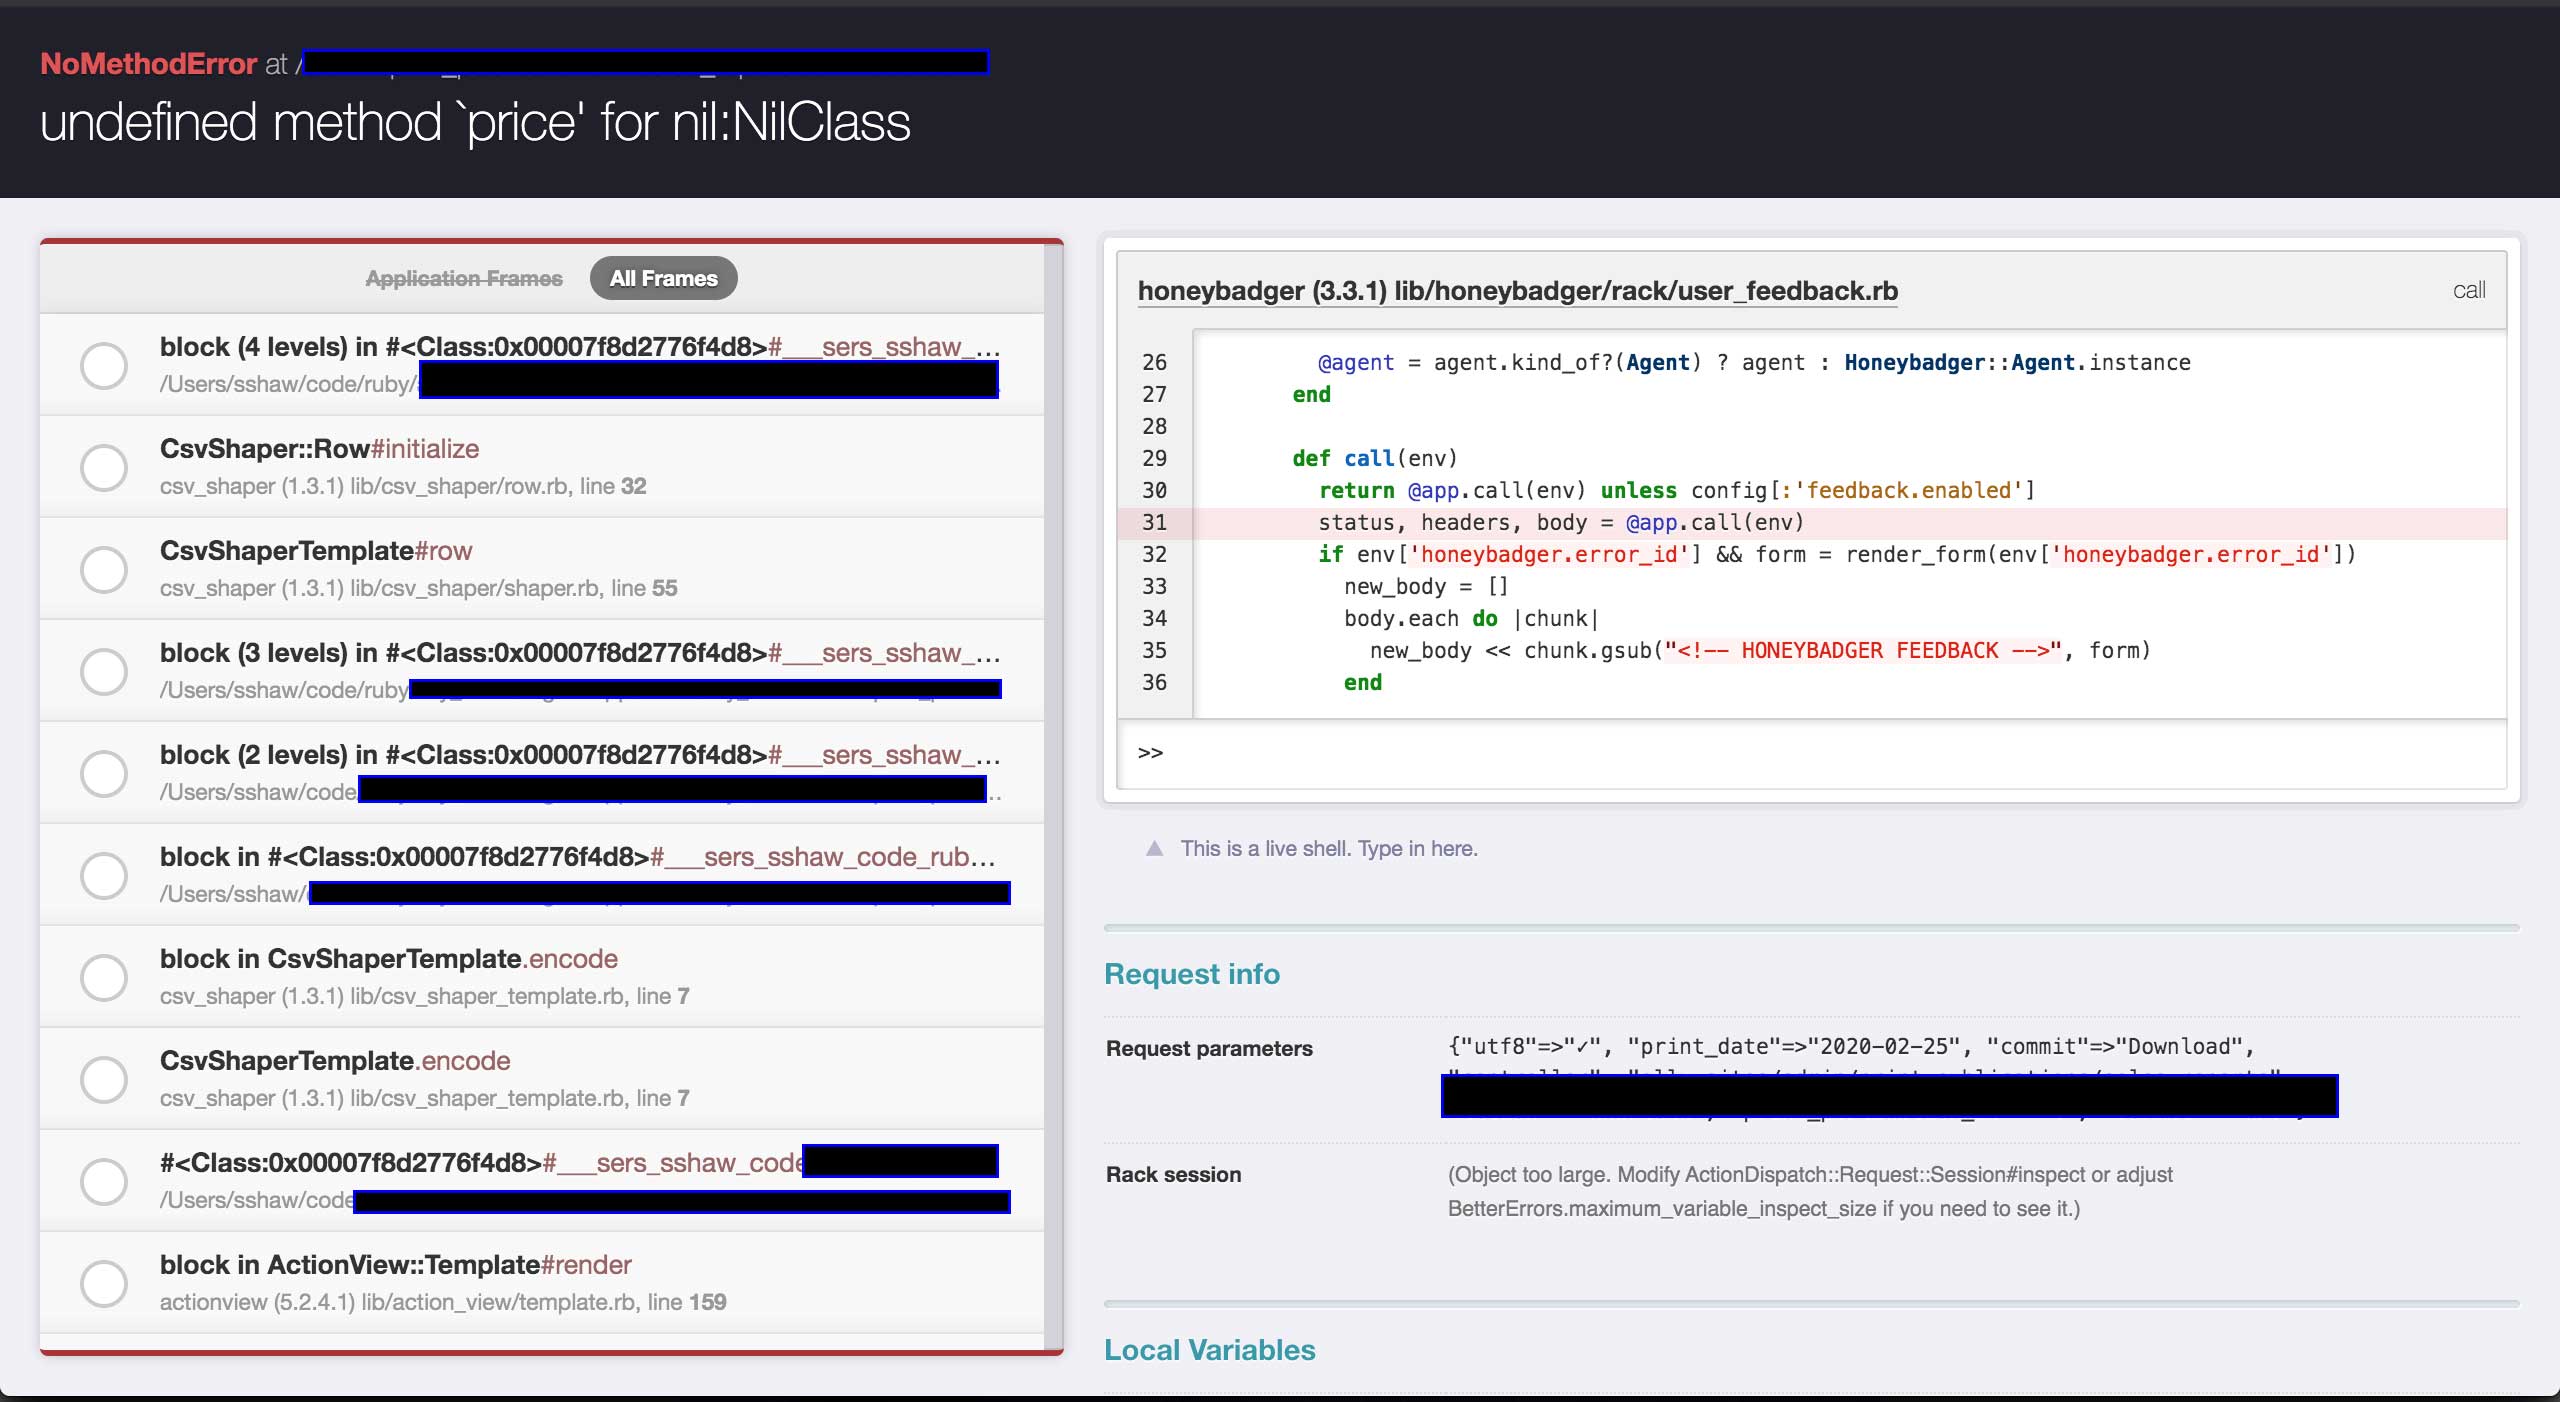Select the radio button for CsvShaperTemplate.encode frame
2560x1402 pixels.
pyautogui.click(x=104, y=1079)
